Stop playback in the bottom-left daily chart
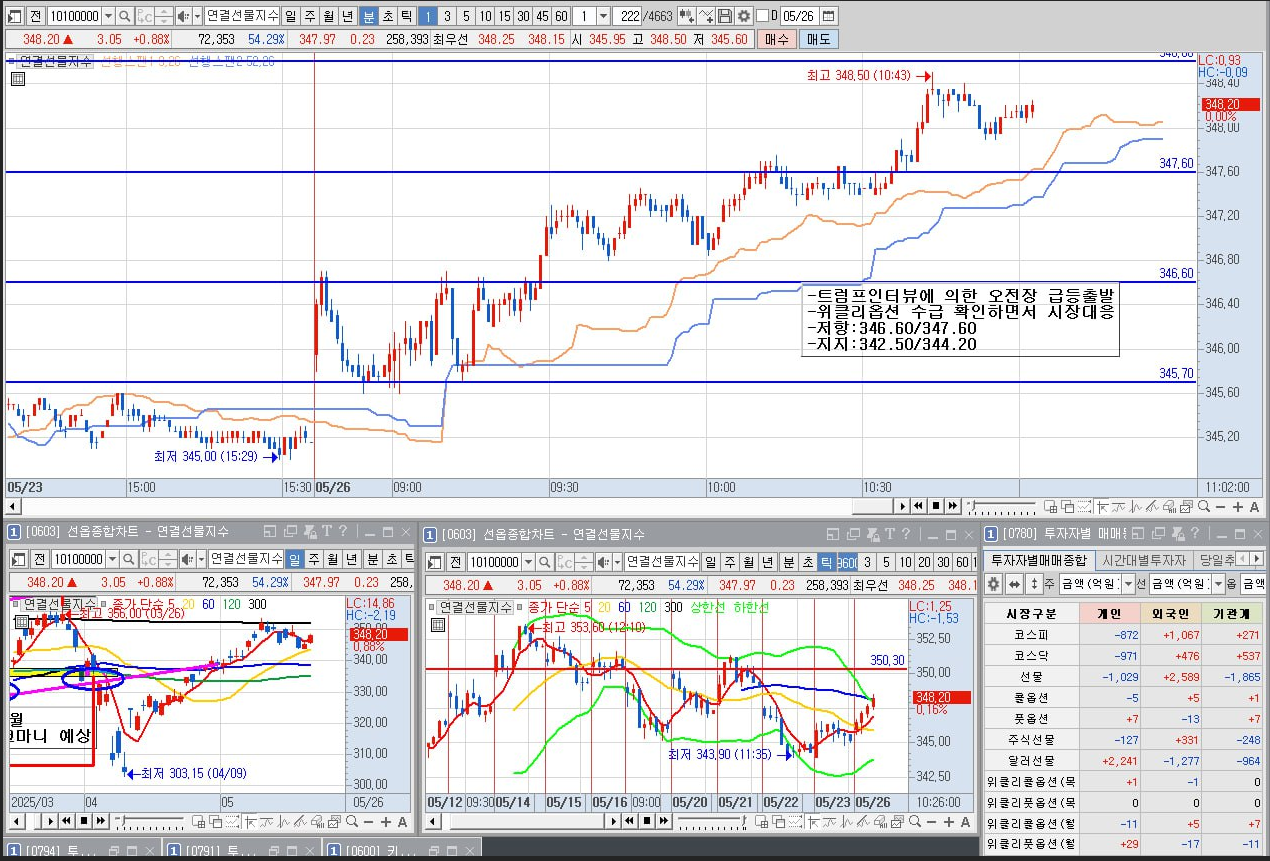This screenshot has width=1270, height=861. (84, 822)
